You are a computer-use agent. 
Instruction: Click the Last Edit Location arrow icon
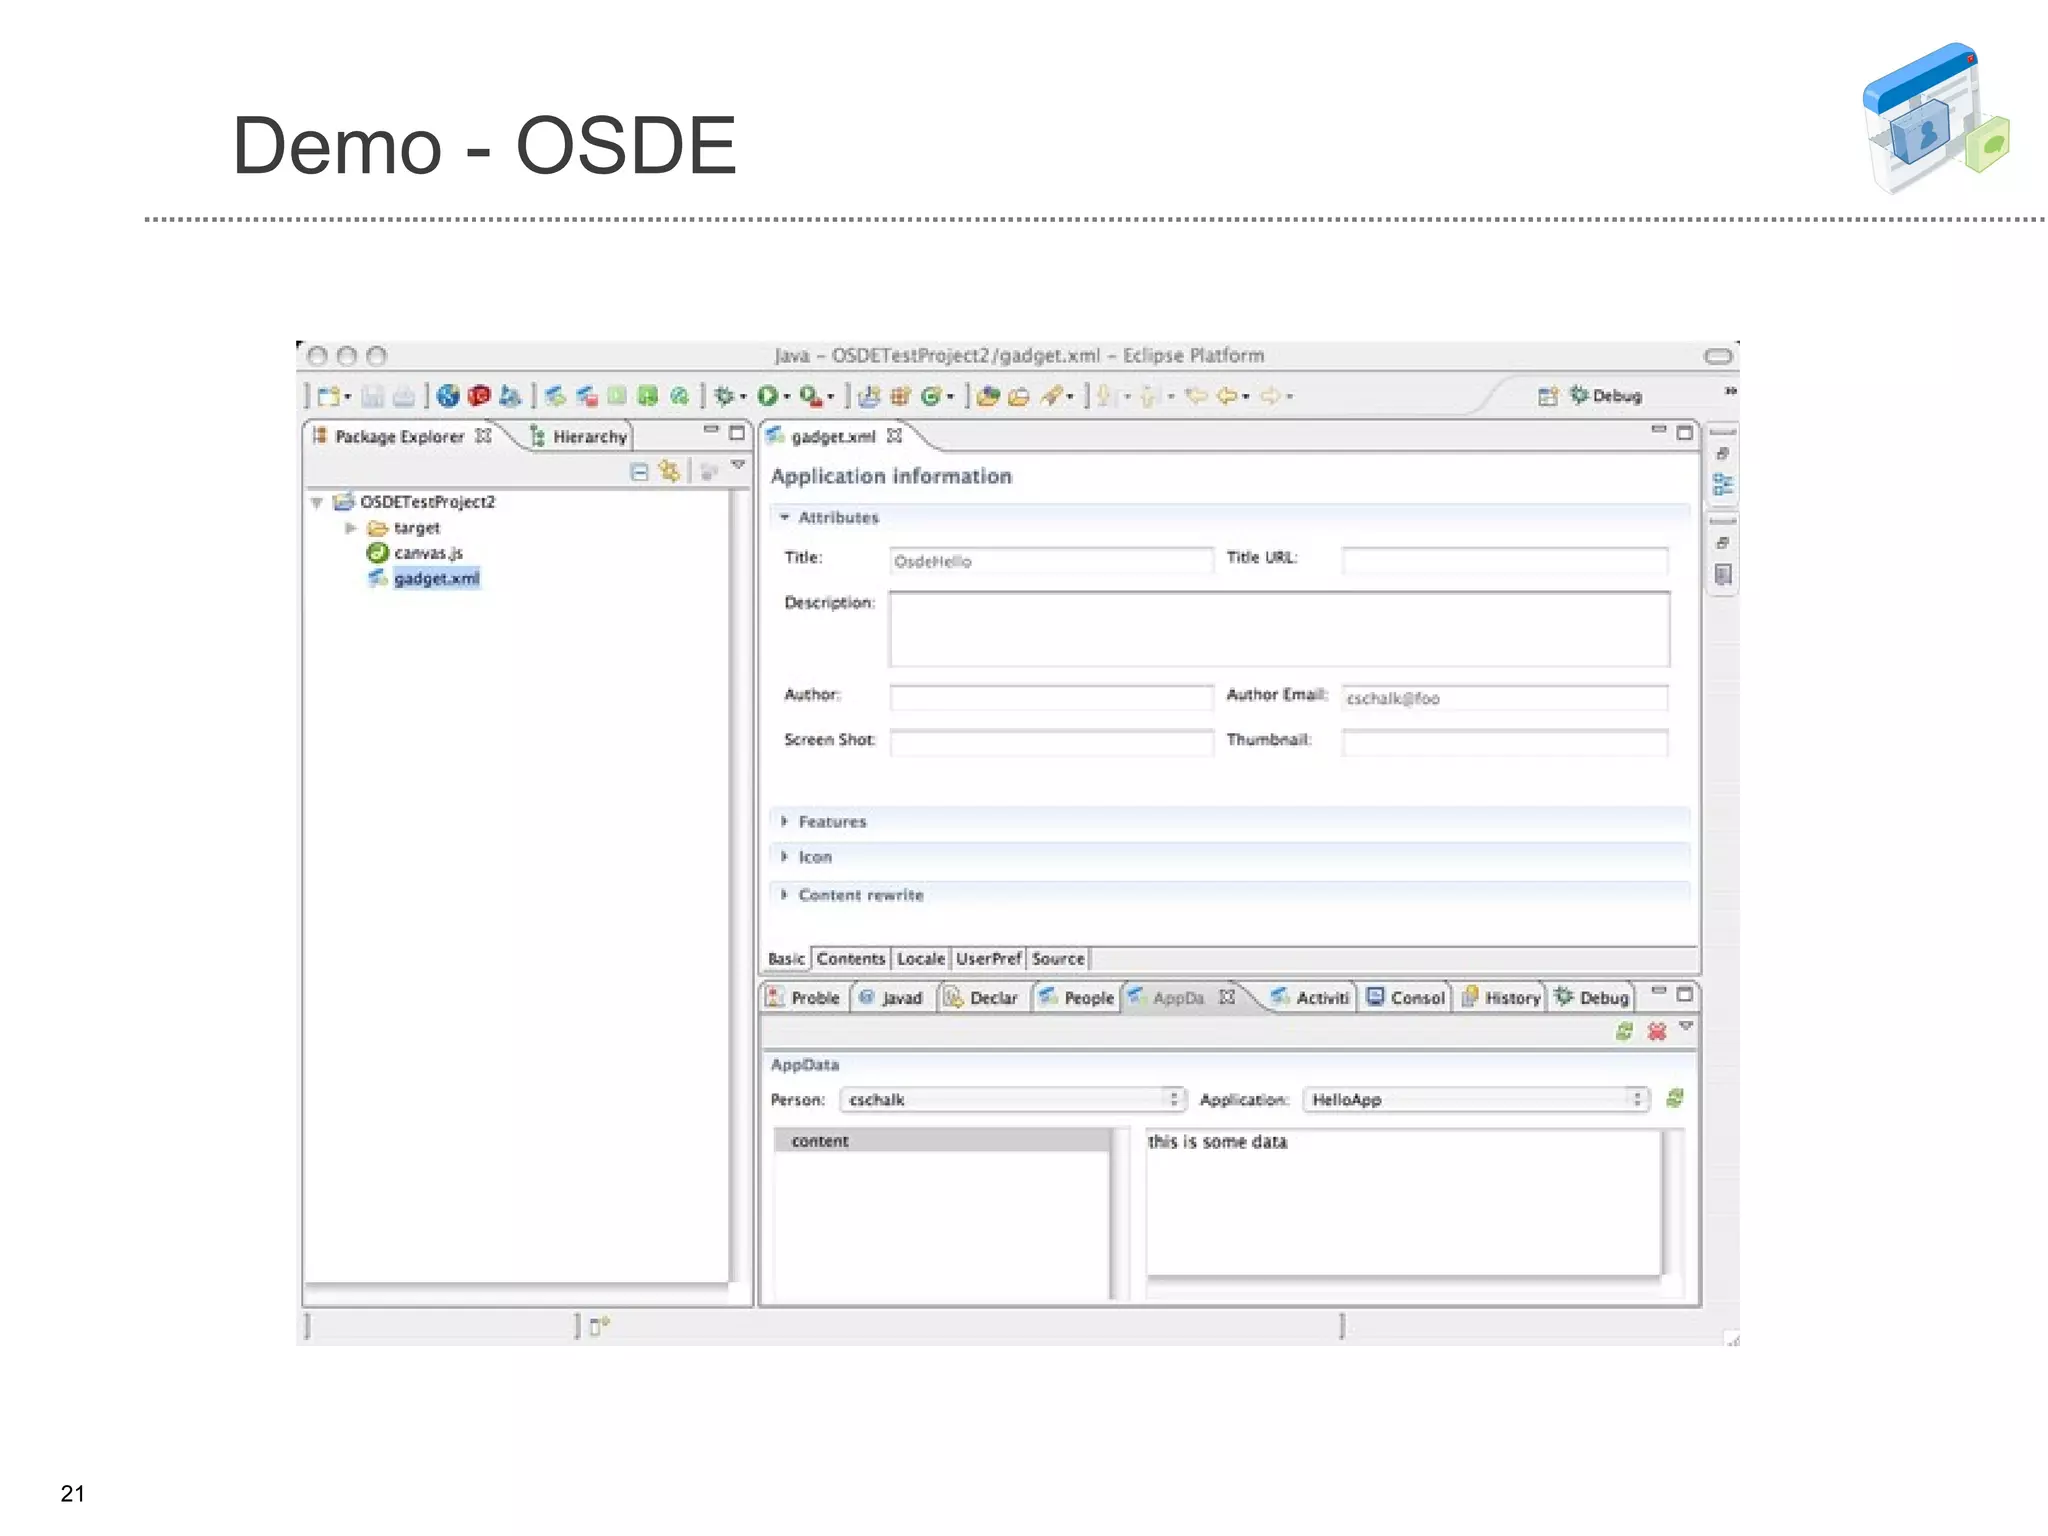click(x=1196, y=396)
